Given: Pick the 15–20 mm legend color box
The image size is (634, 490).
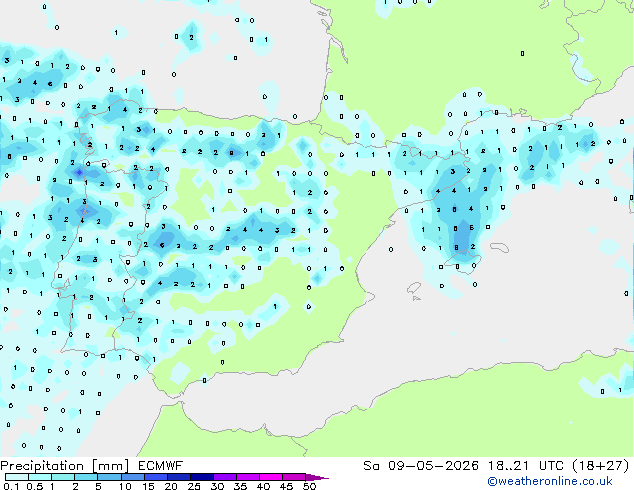Looking at the screenshot, I should (x=156, y=477).
